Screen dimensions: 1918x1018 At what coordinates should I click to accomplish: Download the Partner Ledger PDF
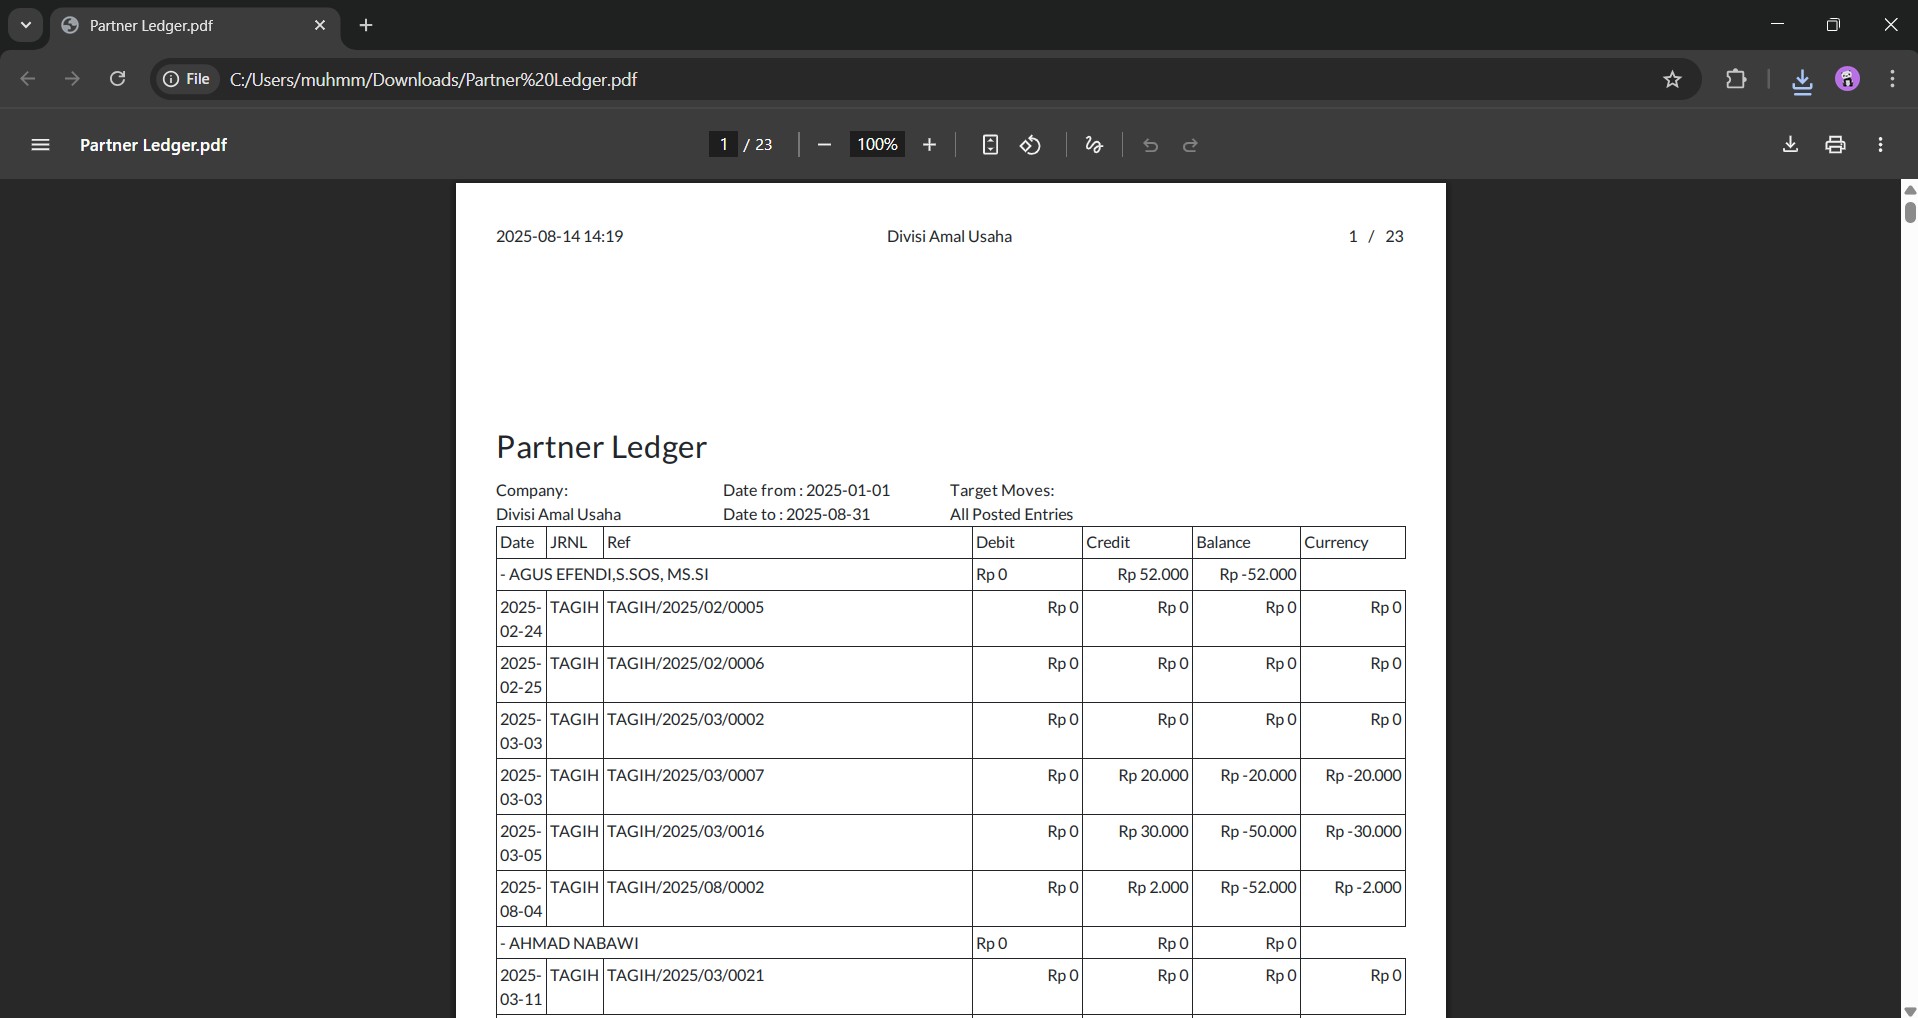pos(1790,145)
